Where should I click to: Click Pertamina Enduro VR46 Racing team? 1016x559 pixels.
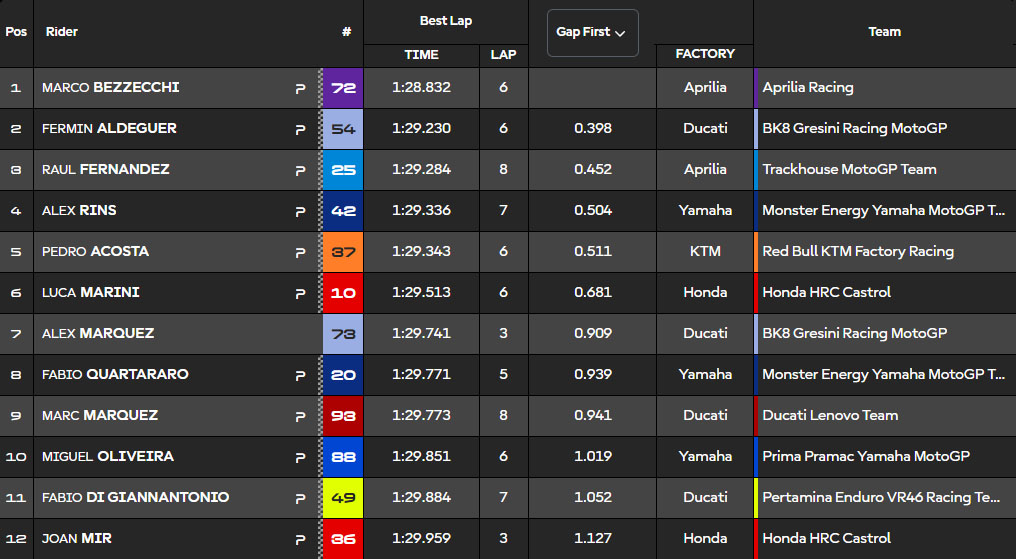[x=881, y=497]
